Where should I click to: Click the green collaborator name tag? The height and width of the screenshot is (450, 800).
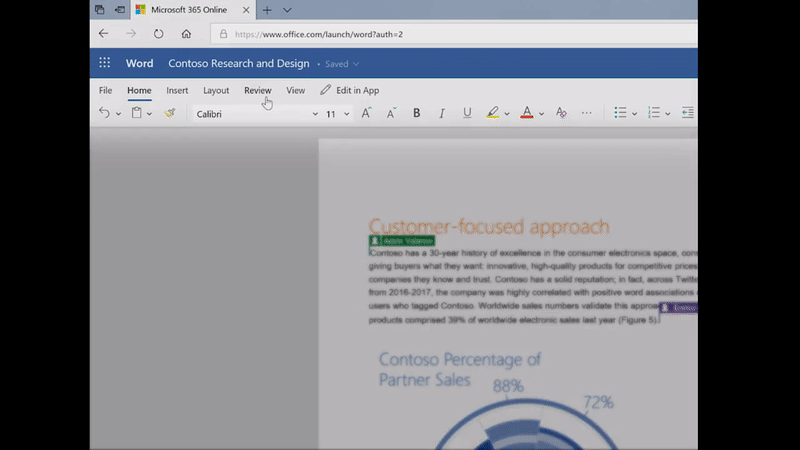(402, 241)
